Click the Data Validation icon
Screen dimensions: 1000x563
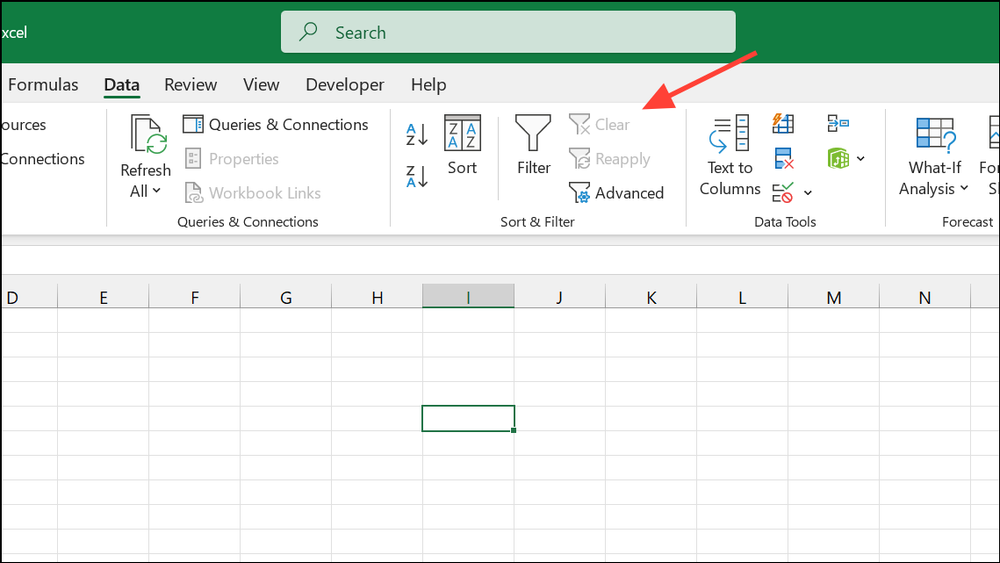click(783, 193)
